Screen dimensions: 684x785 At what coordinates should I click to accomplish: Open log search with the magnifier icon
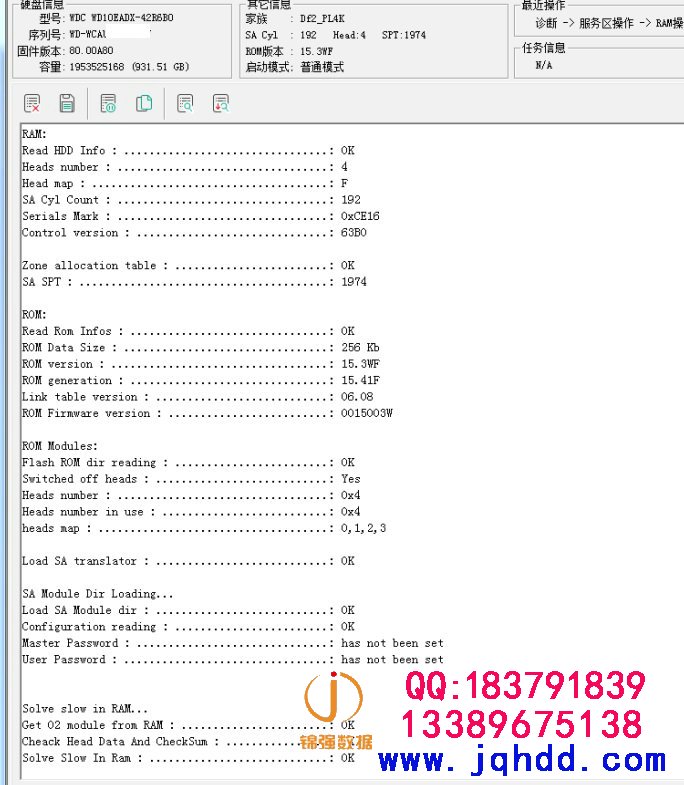click(x=185, y=104)
